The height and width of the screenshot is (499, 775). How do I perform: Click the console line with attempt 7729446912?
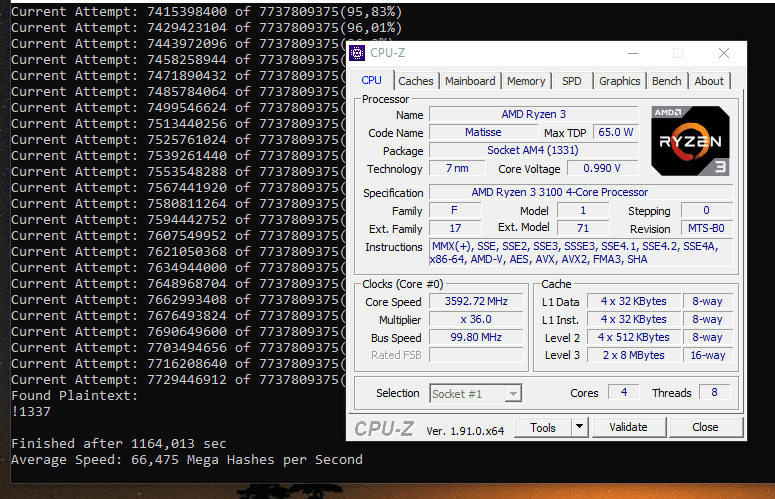[178, 380]
